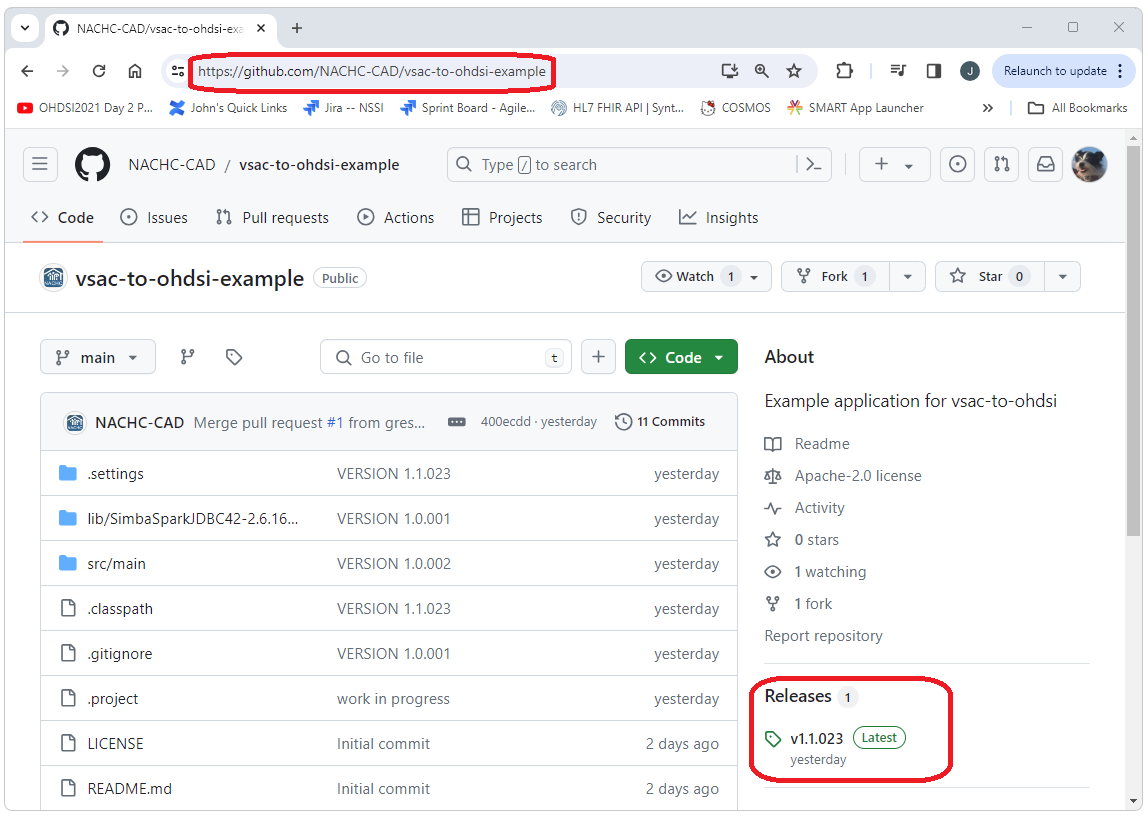Click the URL in the address bar
This screenshot has width=1148, height=816.
pyautogui.click(x=372, y=71)
